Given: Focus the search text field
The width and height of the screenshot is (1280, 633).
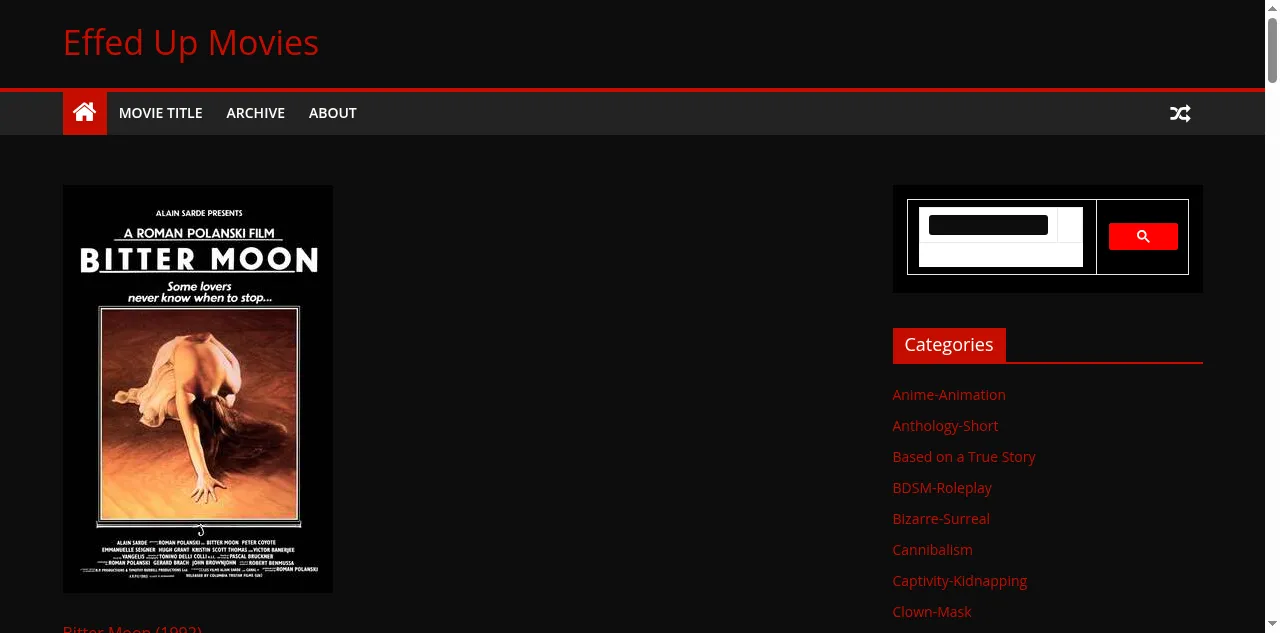Looking at the screenshot, I should 988,225.
